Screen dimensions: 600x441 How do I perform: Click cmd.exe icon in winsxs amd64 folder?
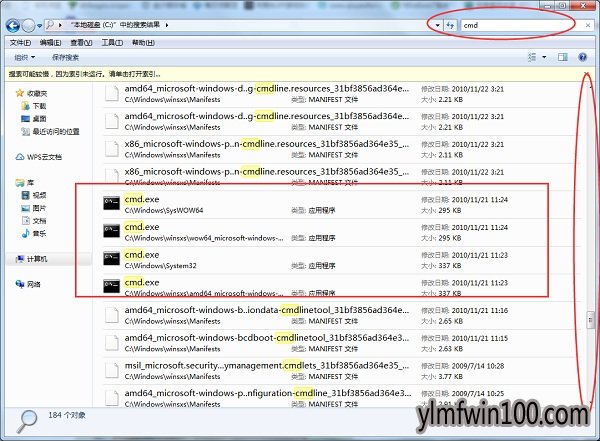(x=111, y=286)
